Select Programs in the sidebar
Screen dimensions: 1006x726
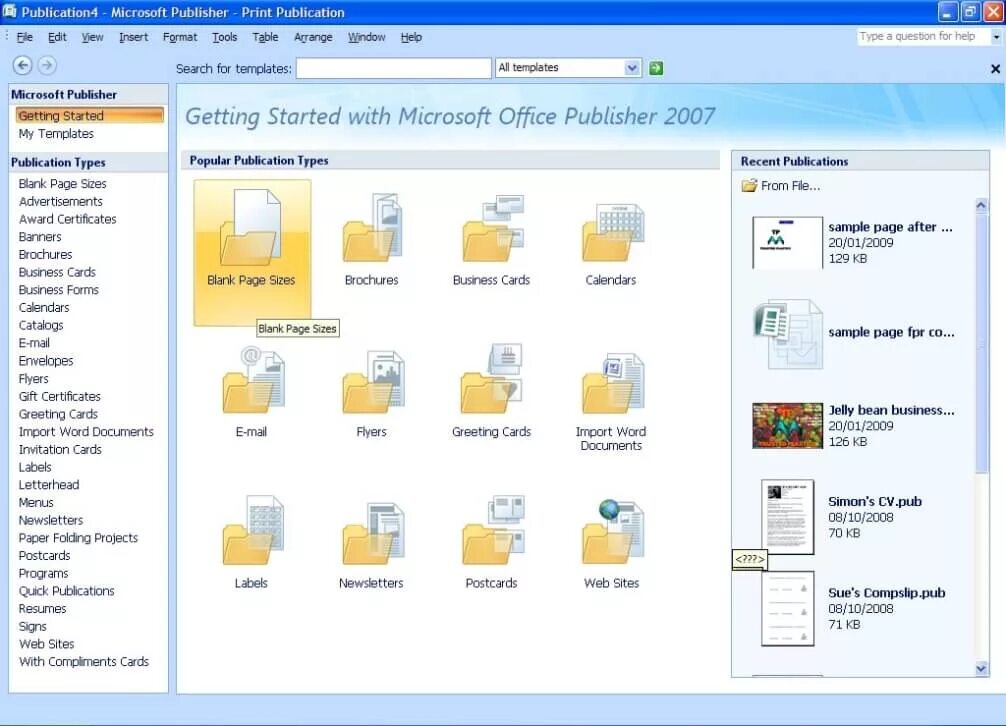tap(43, 573)
